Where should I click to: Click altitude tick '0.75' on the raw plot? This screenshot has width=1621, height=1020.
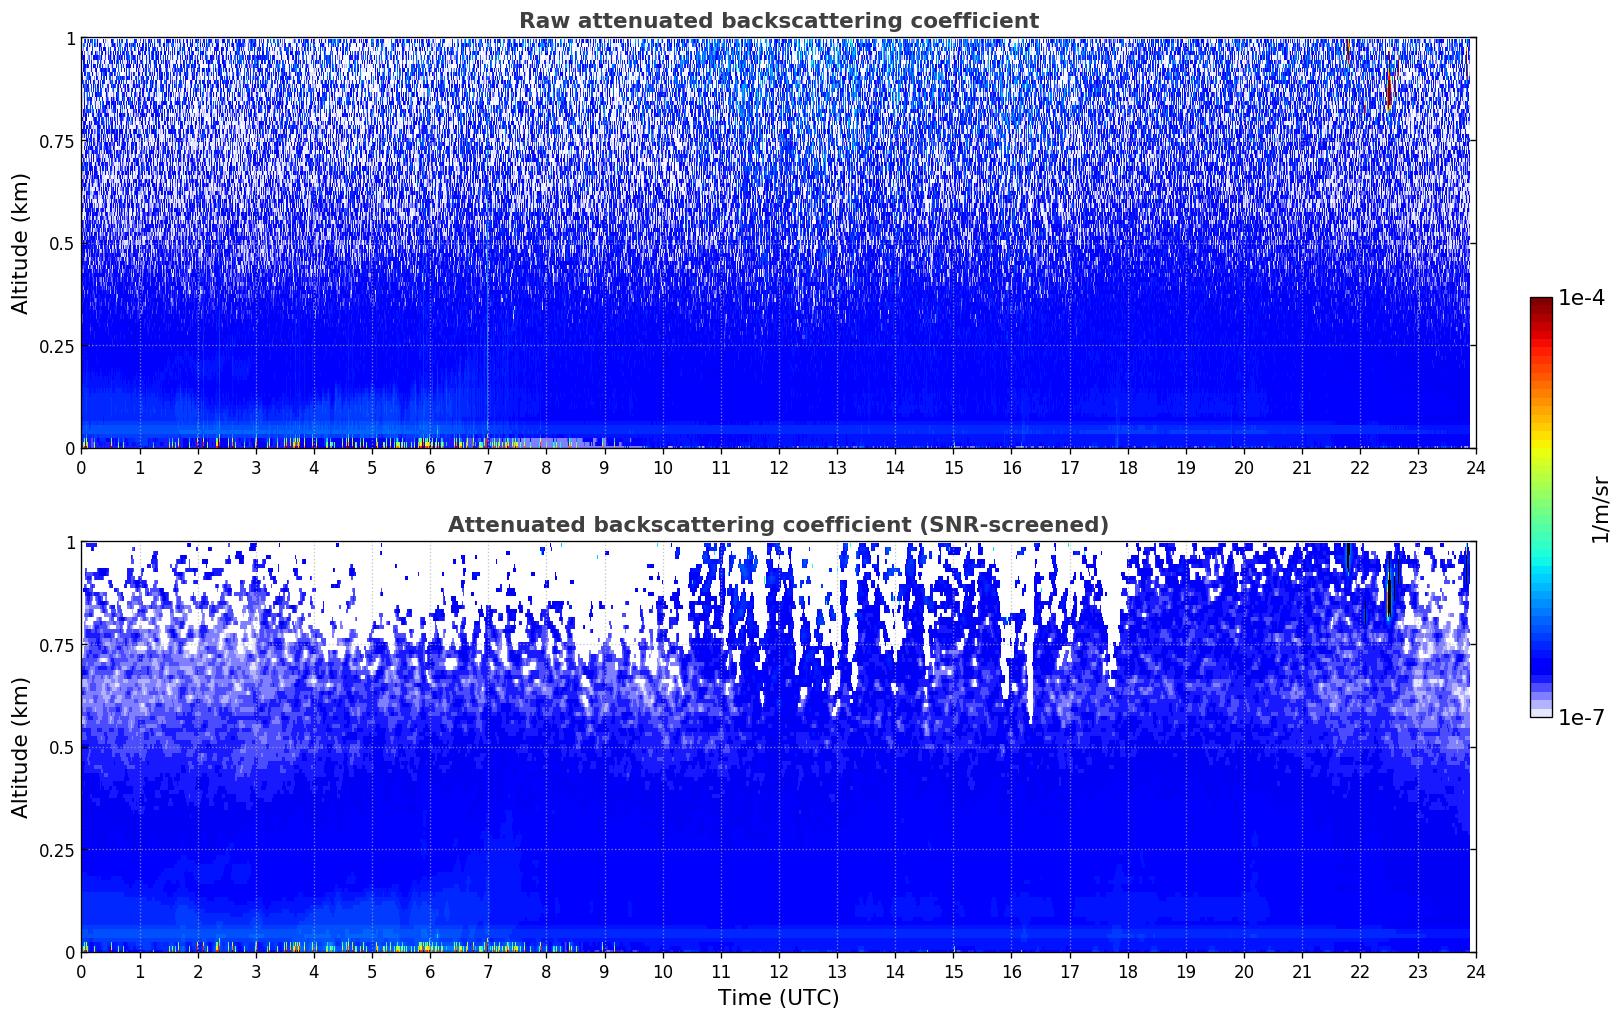tap(57, 141)
